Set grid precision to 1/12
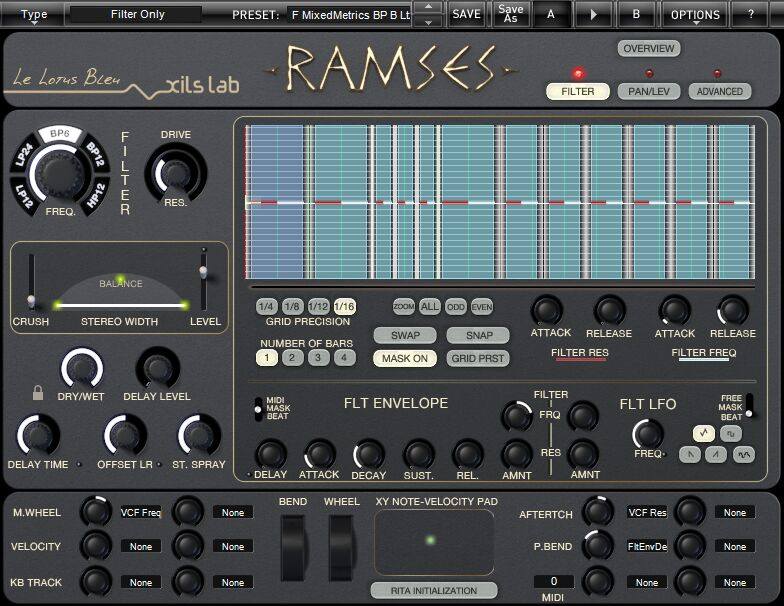The width and height of the screenshot is (784, 606). coord(318,306)
